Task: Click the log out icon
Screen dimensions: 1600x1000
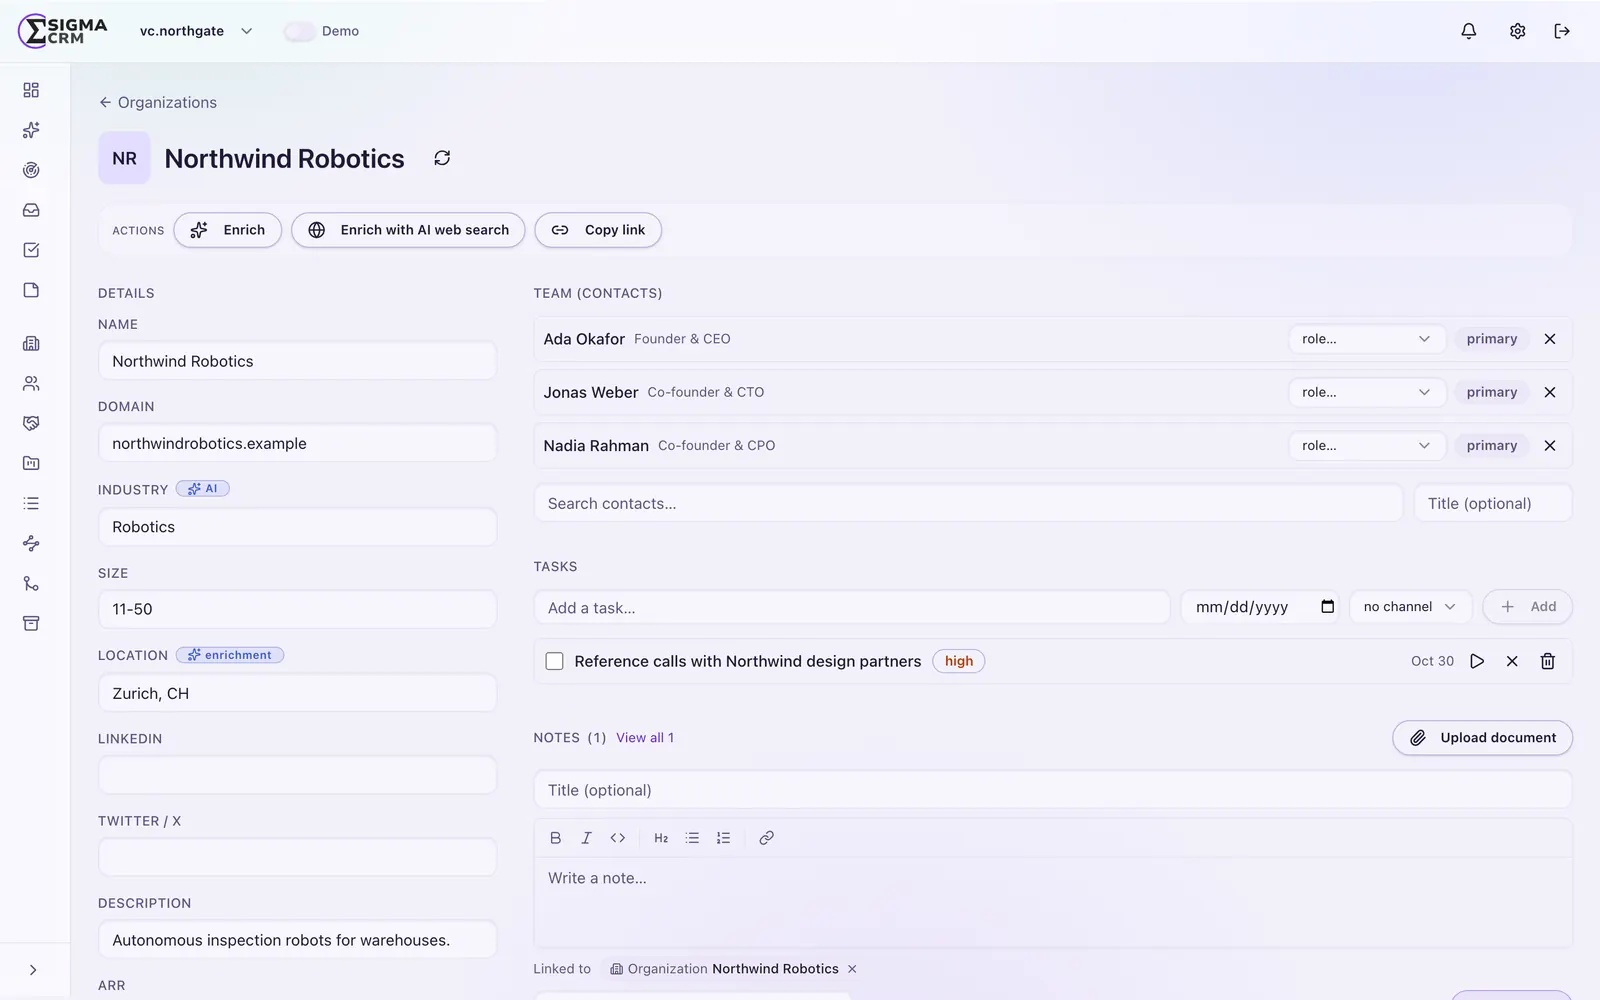Action: pyautogui.click(x=1562, y=31)
